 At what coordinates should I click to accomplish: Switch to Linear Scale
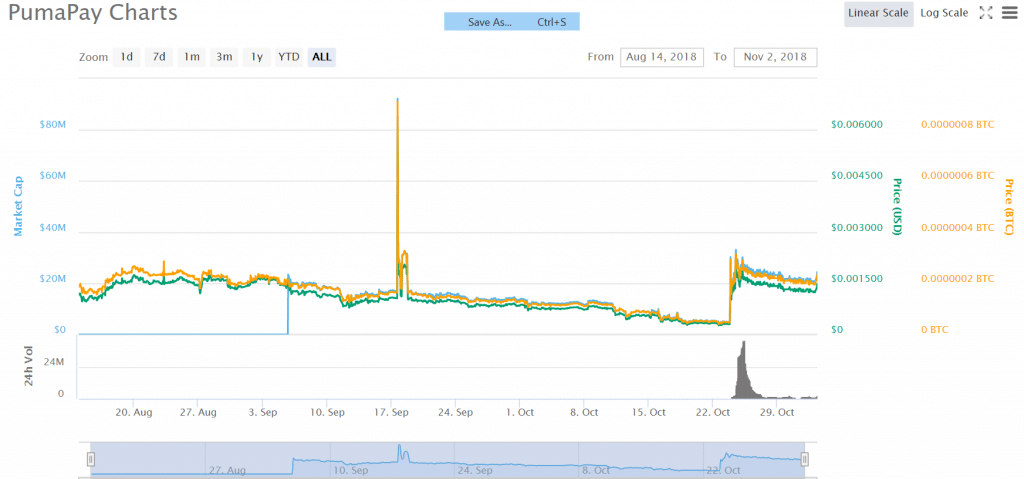tap(877, 13)
